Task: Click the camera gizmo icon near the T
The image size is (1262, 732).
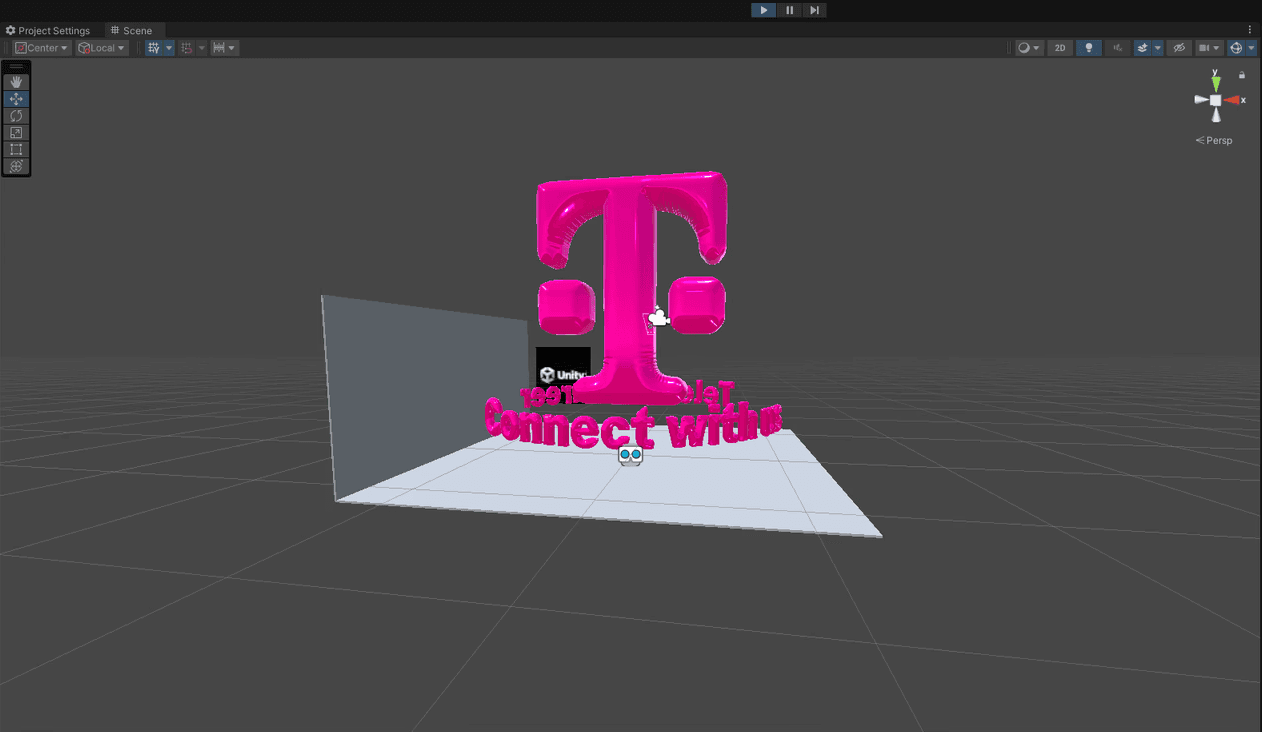Action: pyautogui.click(x=658, y=318)
